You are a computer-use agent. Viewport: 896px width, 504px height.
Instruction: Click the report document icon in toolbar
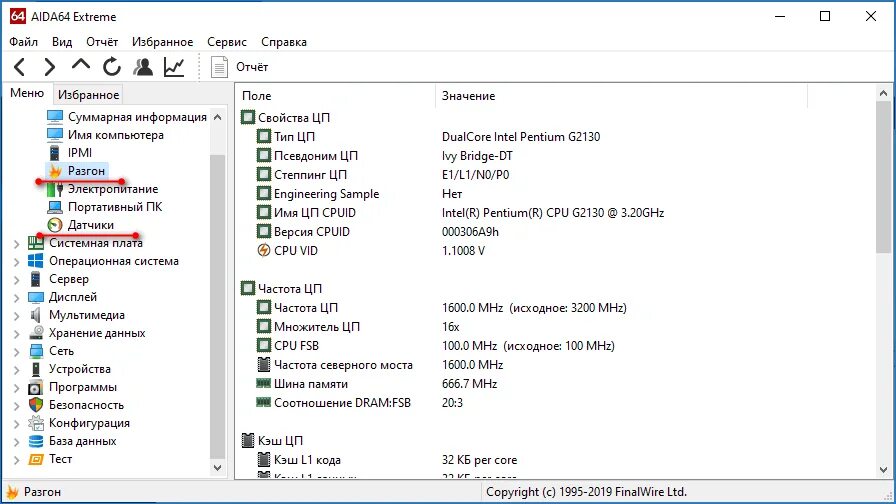point(219,67)
